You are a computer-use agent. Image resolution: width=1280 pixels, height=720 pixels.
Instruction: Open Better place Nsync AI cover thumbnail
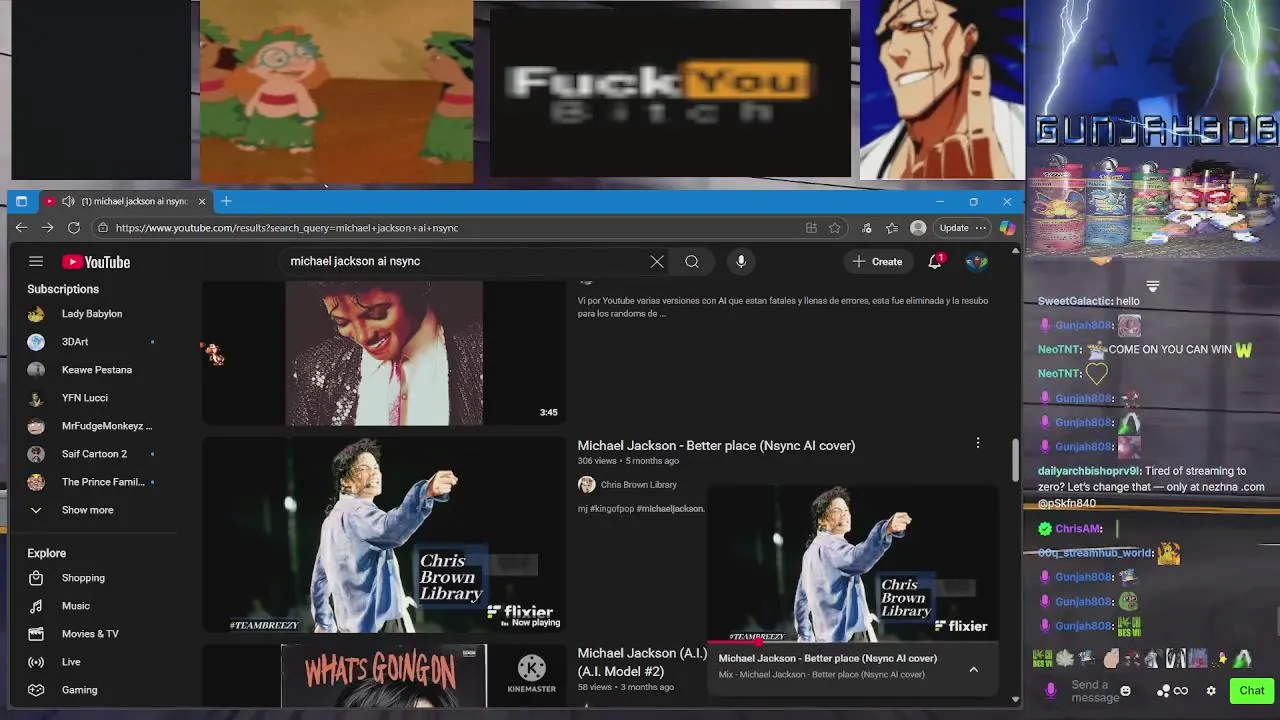384,534
